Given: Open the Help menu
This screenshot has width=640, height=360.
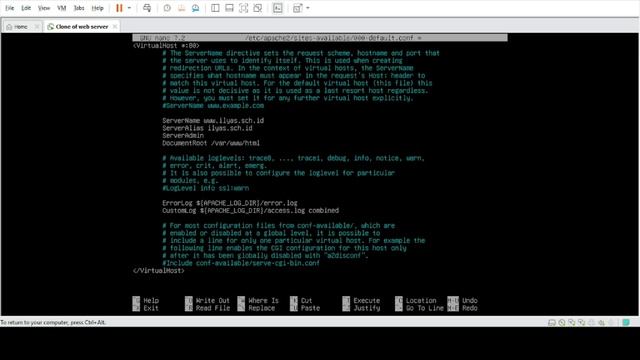Looking at the screenshot, I should [x=97, y=8].
